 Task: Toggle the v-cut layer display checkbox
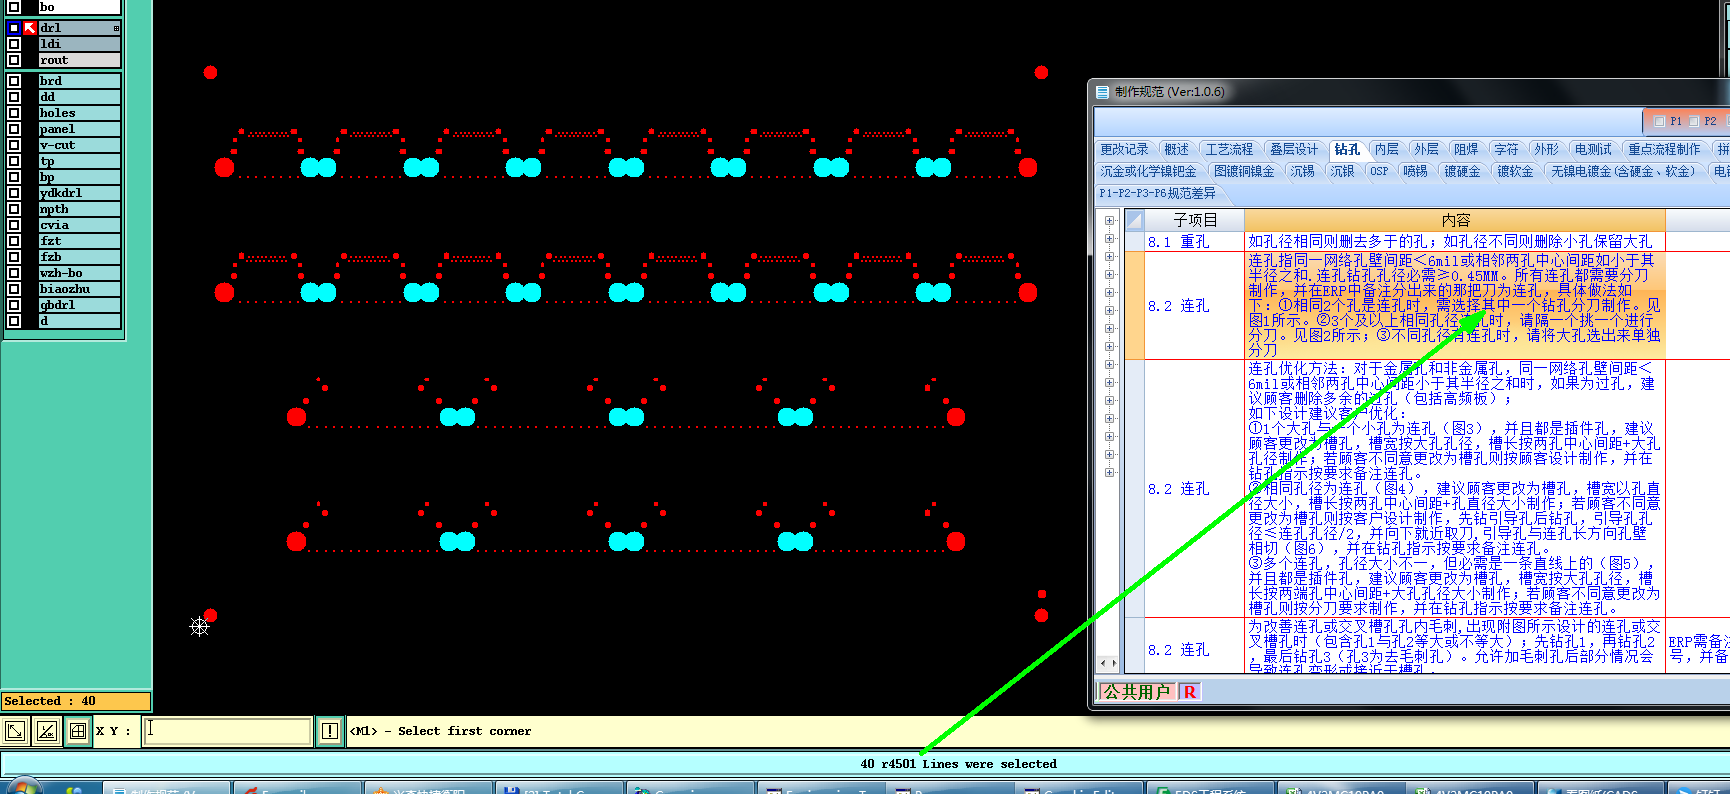pyautogui.click(x=14, y=145)
